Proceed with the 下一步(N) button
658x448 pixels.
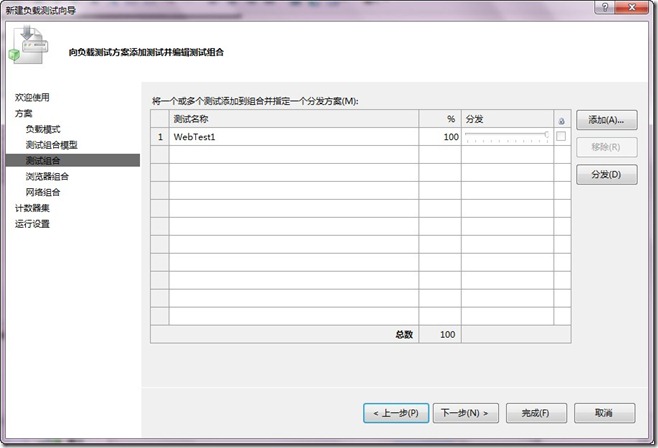465,413
